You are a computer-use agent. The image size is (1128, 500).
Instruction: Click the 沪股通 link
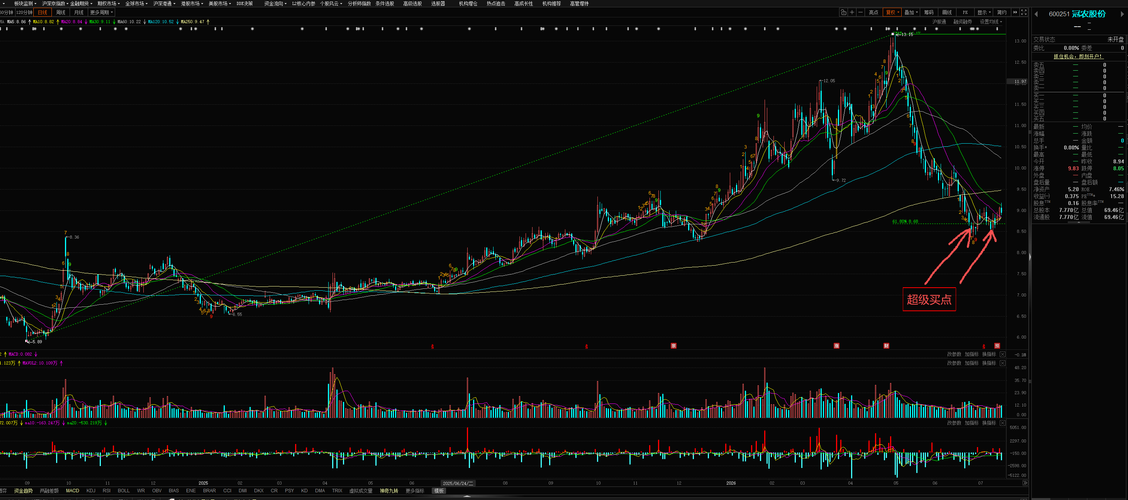[x=939, y=22]
